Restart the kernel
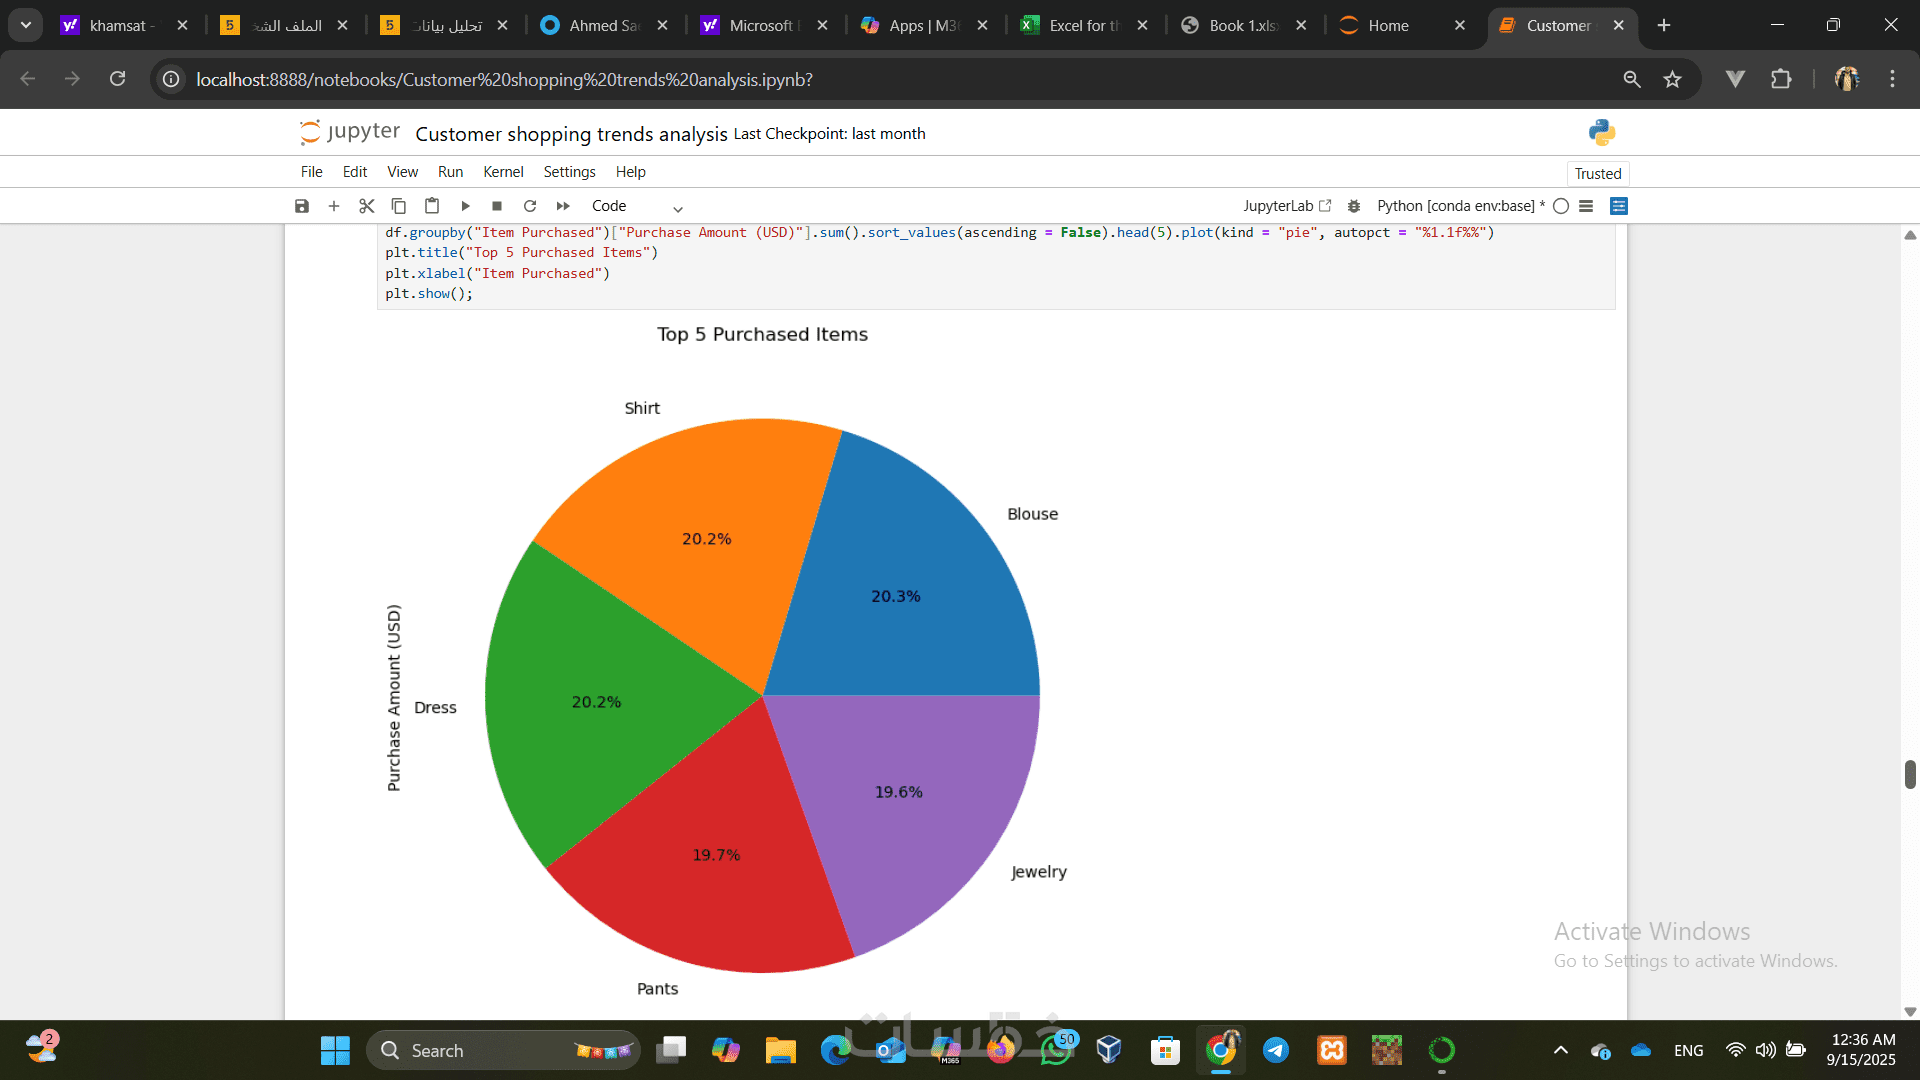 click(x=530, y=206)
